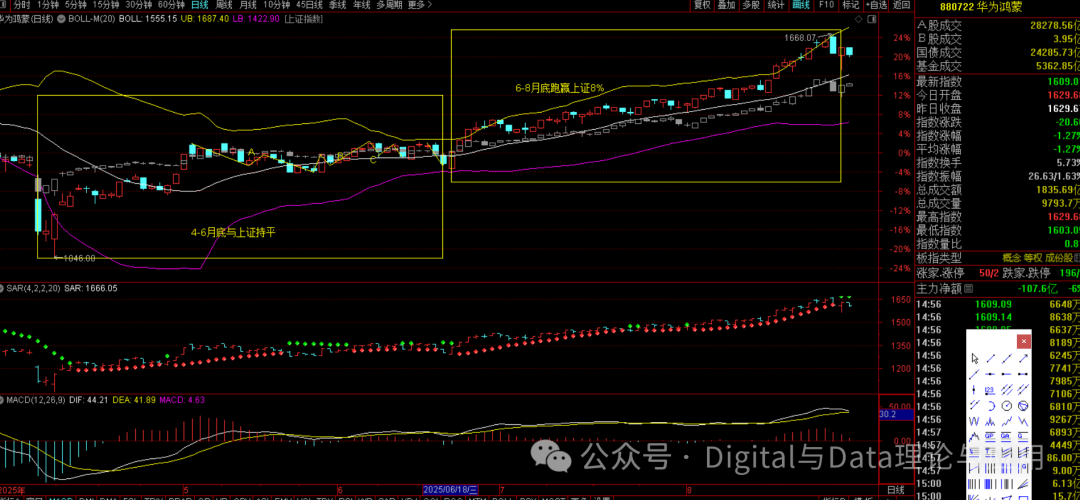Switch to 年线 period
The width and height of the screenshot is (1080, 500).
tap(361, 5)
